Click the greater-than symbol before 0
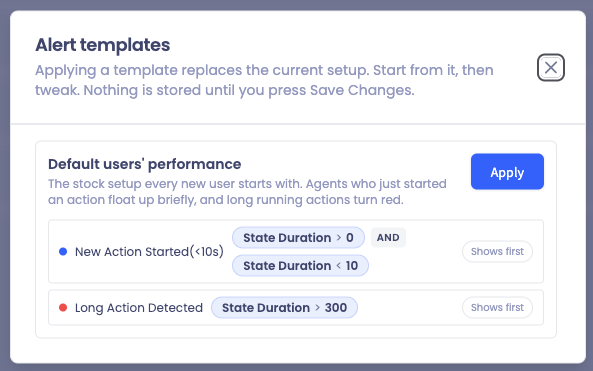This screenshot has height=371, width=593. (339, 238)
